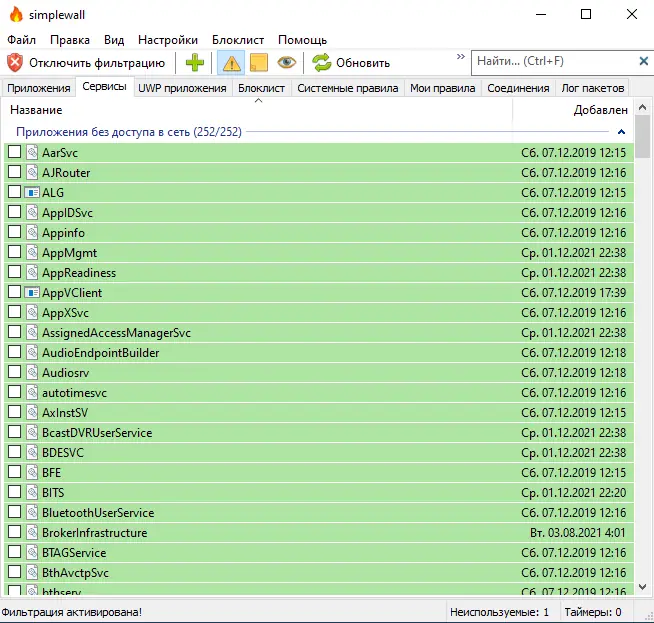The width and height of the screenshot is (654, 623).
Task: Open the eye log viewer icon
Action: [x=287, y=63]
